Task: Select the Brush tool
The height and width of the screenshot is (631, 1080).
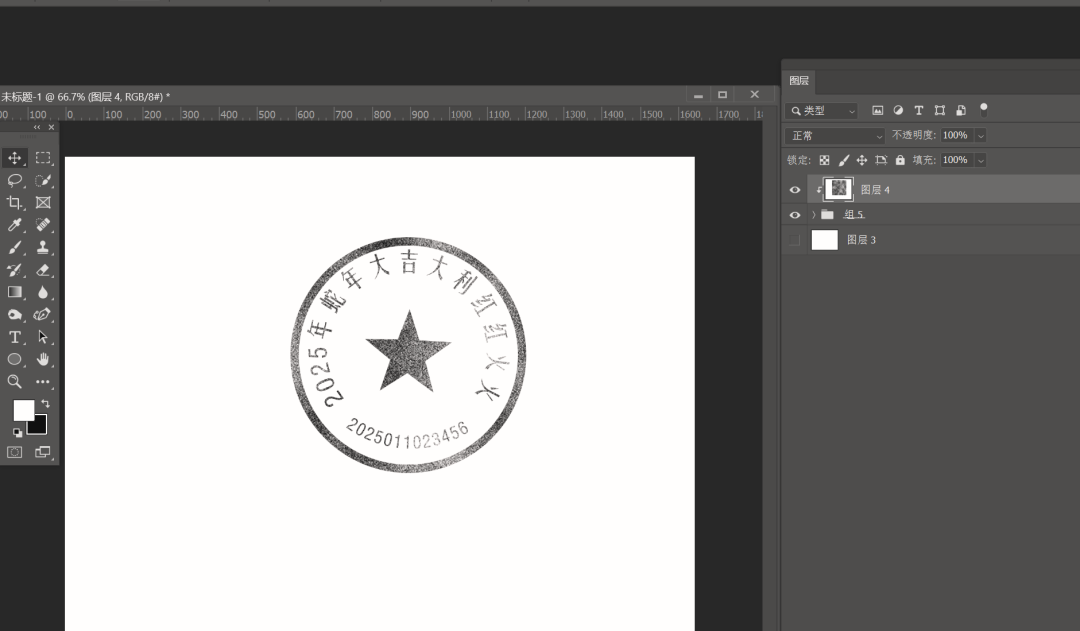Action: 14,247
